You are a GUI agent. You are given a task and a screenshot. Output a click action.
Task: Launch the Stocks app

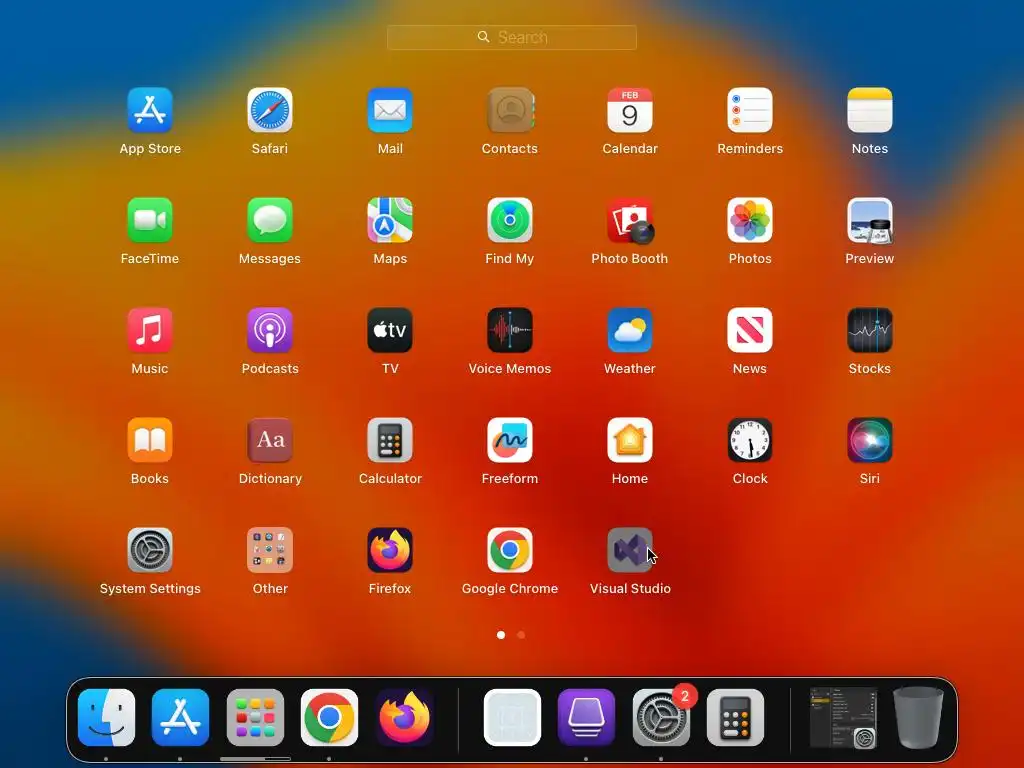pos(870,330)
